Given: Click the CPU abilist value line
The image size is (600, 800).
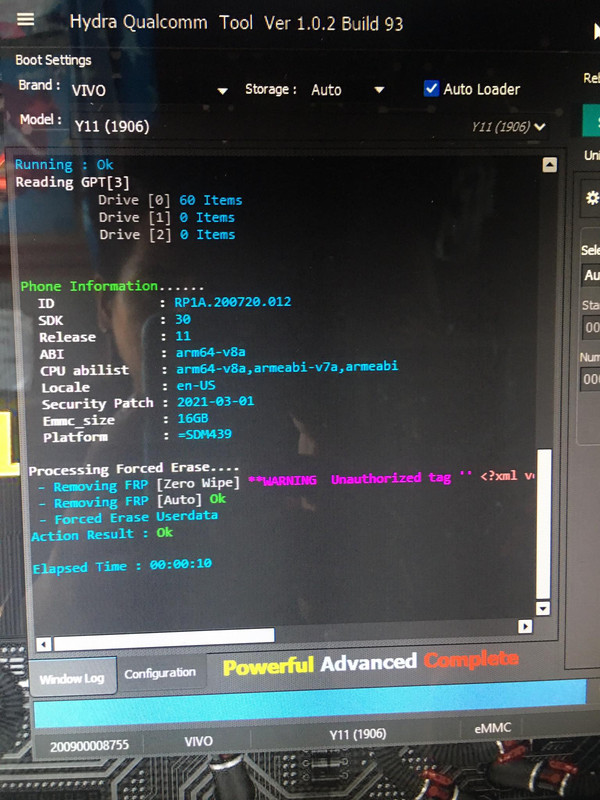Looking at the screenshot, I should pyautogui.click(x=287, y=367).
